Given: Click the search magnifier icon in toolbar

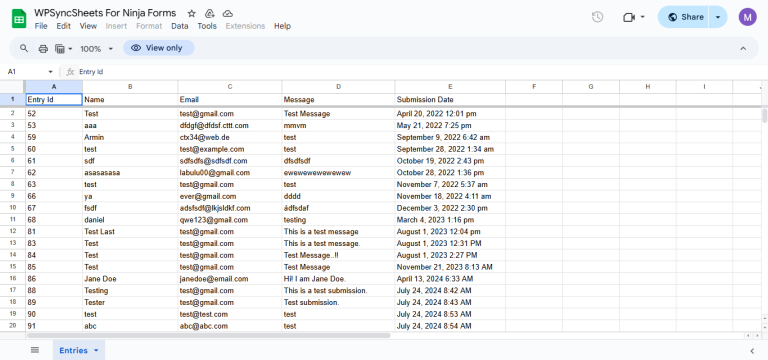Looking at the screenshot, I should click(x=24, y=48).
